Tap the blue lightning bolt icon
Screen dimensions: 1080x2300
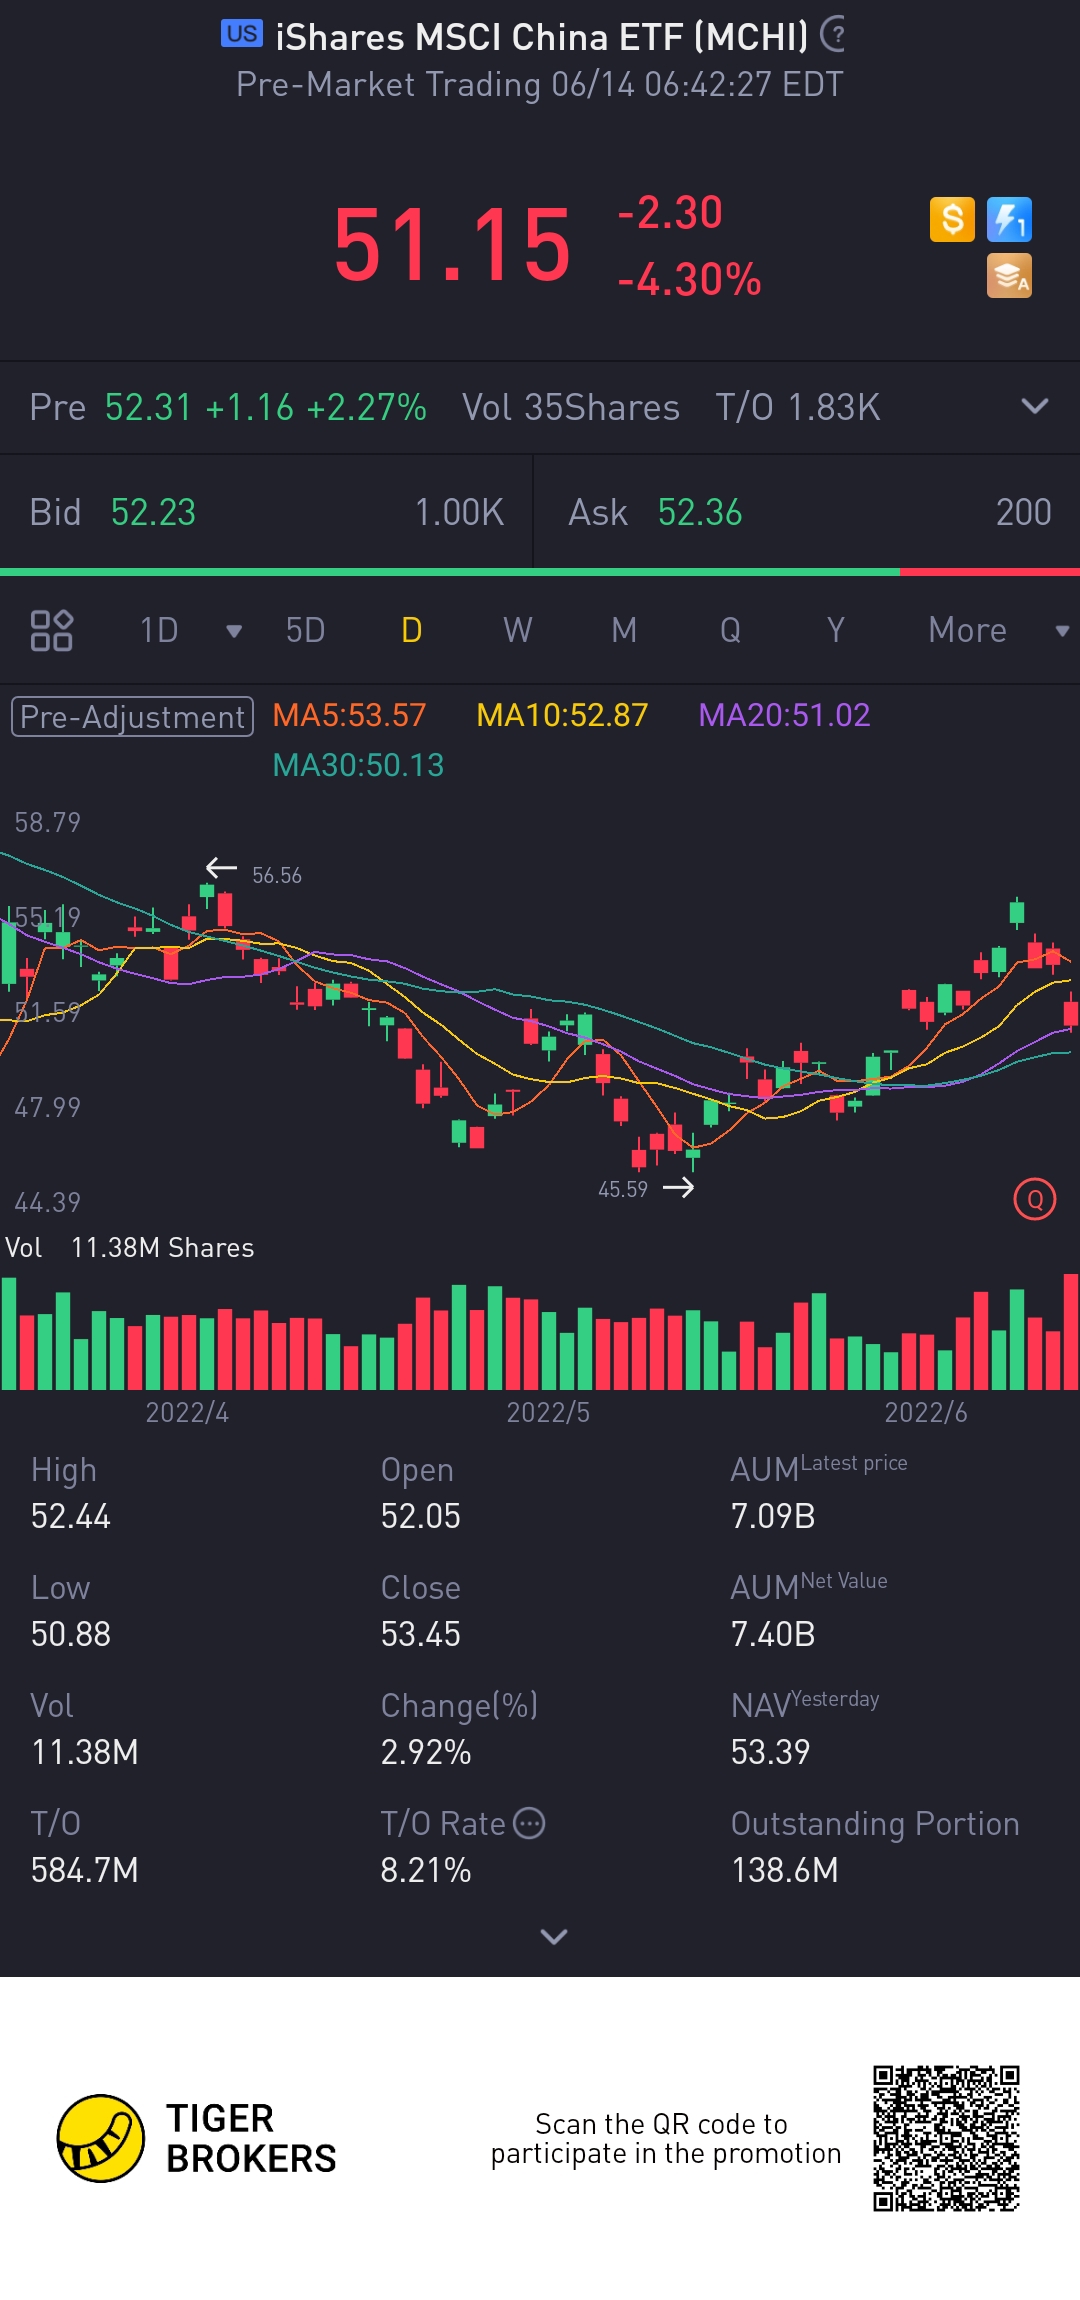click(1009, 219)
